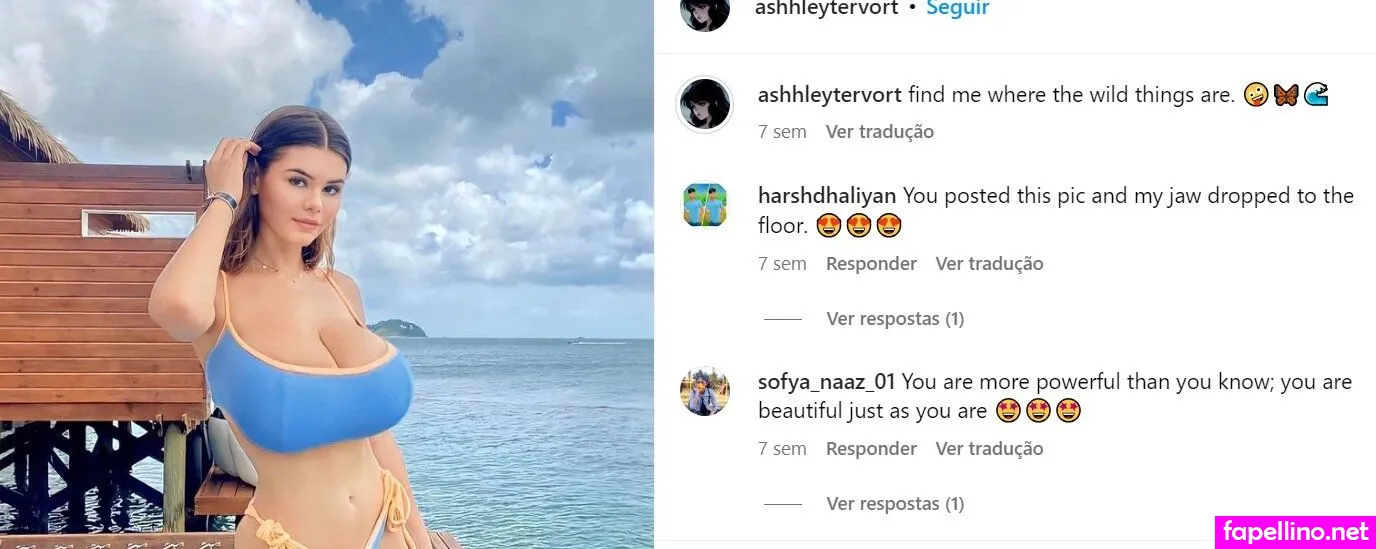Translate sofya_naaz_01's comment
The height and width of the screenshot is (549, 1376).
[x=989, y=449]
